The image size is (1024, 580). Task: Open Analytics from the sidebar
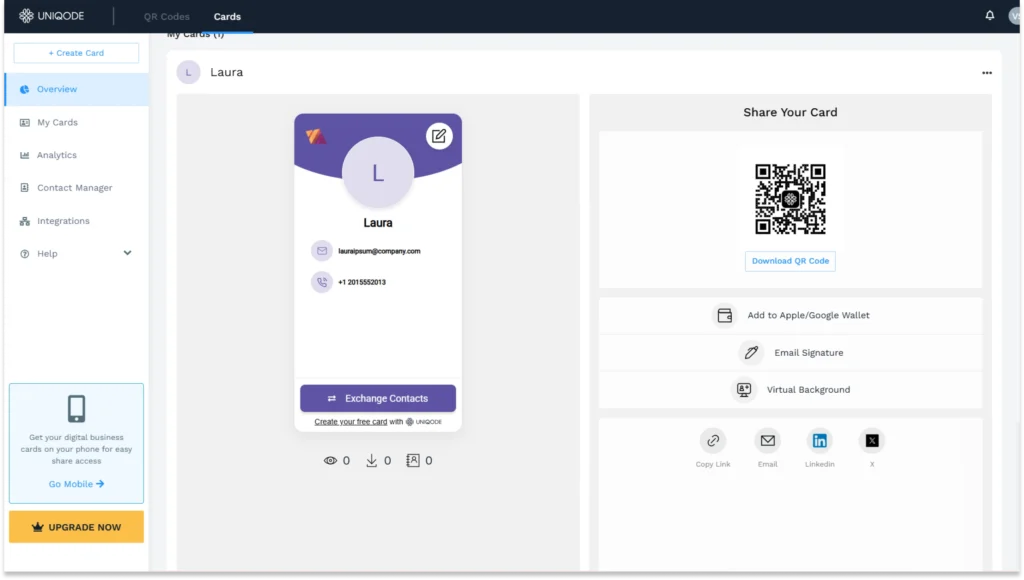point(48,155)
